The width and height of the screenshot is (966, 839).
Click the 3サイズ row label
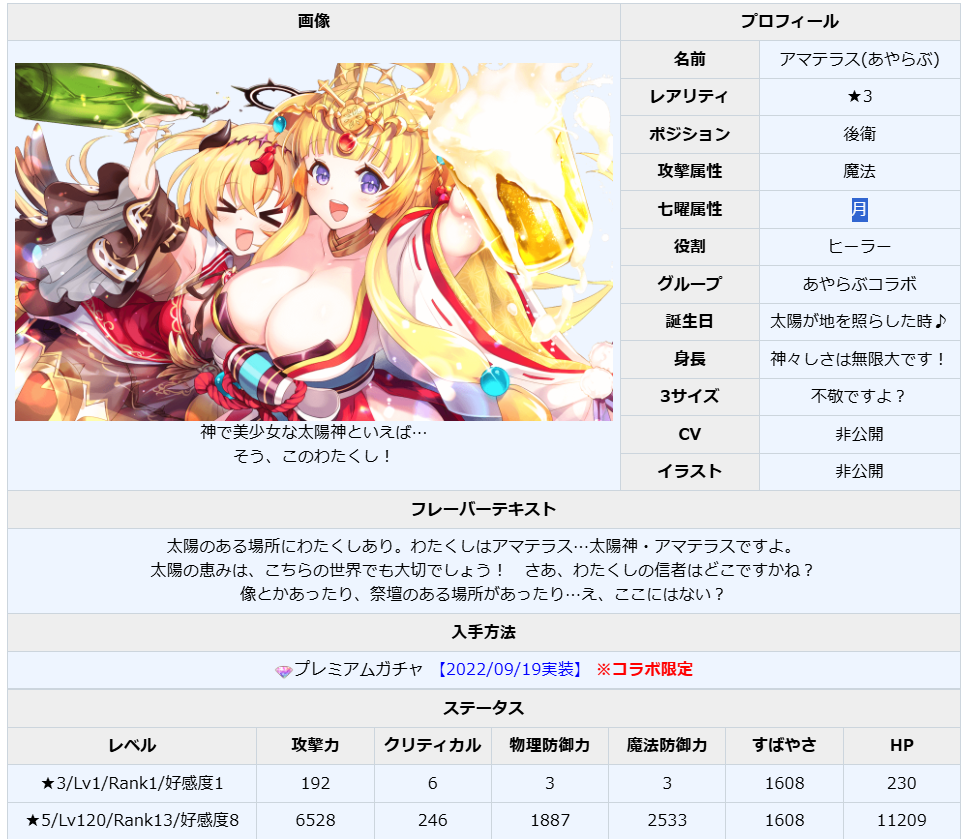pyautogui.click(x=689, y=396)
